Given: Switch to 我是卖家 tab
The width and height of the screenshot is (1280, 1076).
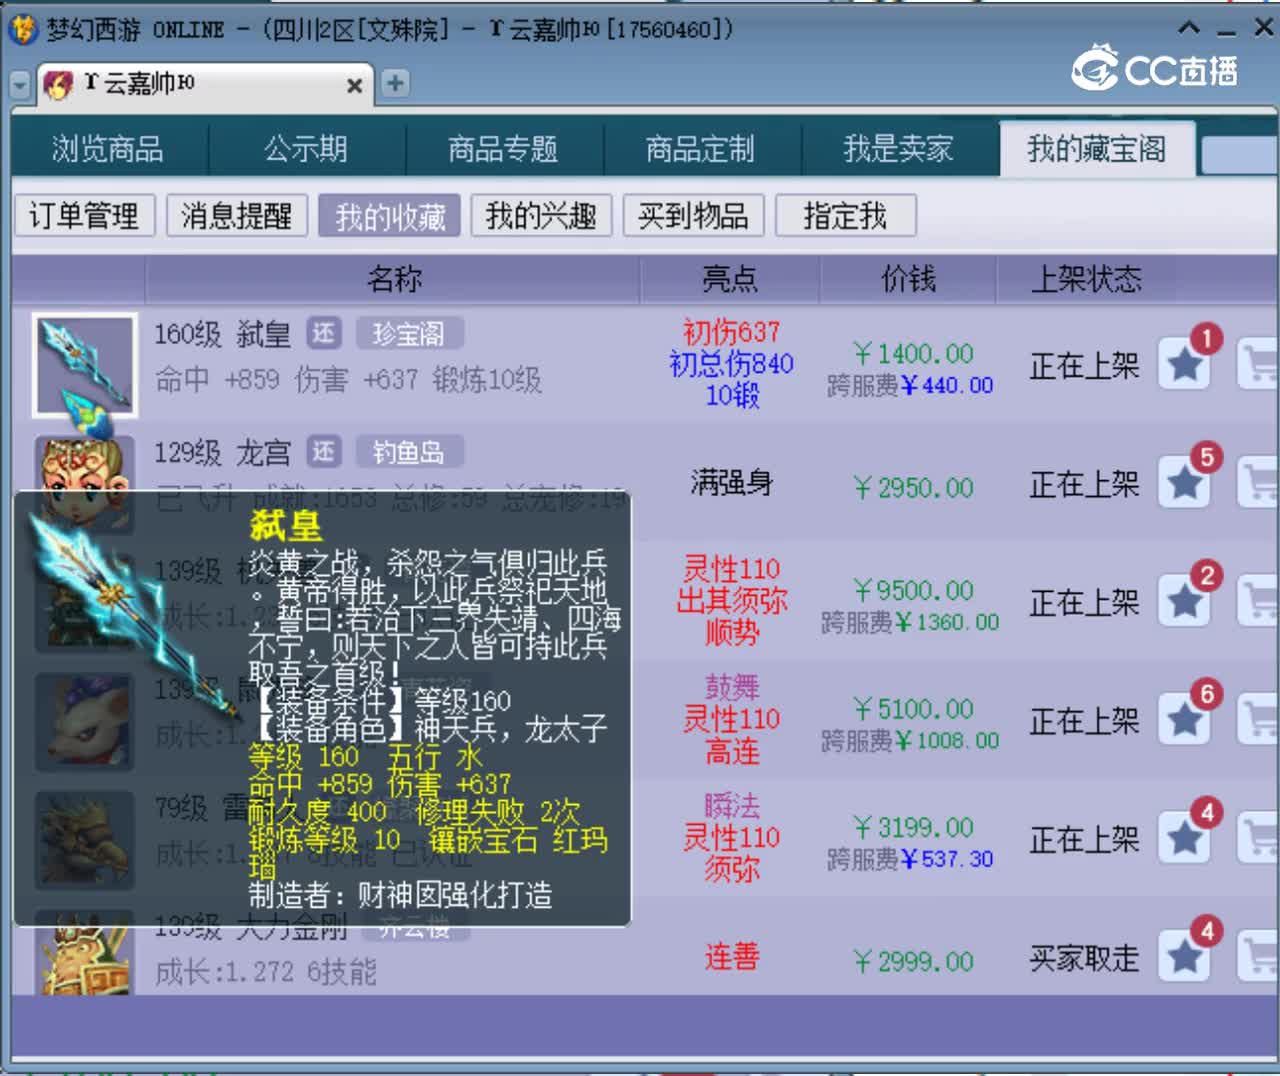Looking at the screenshot, I should click(x=898, y=149).
